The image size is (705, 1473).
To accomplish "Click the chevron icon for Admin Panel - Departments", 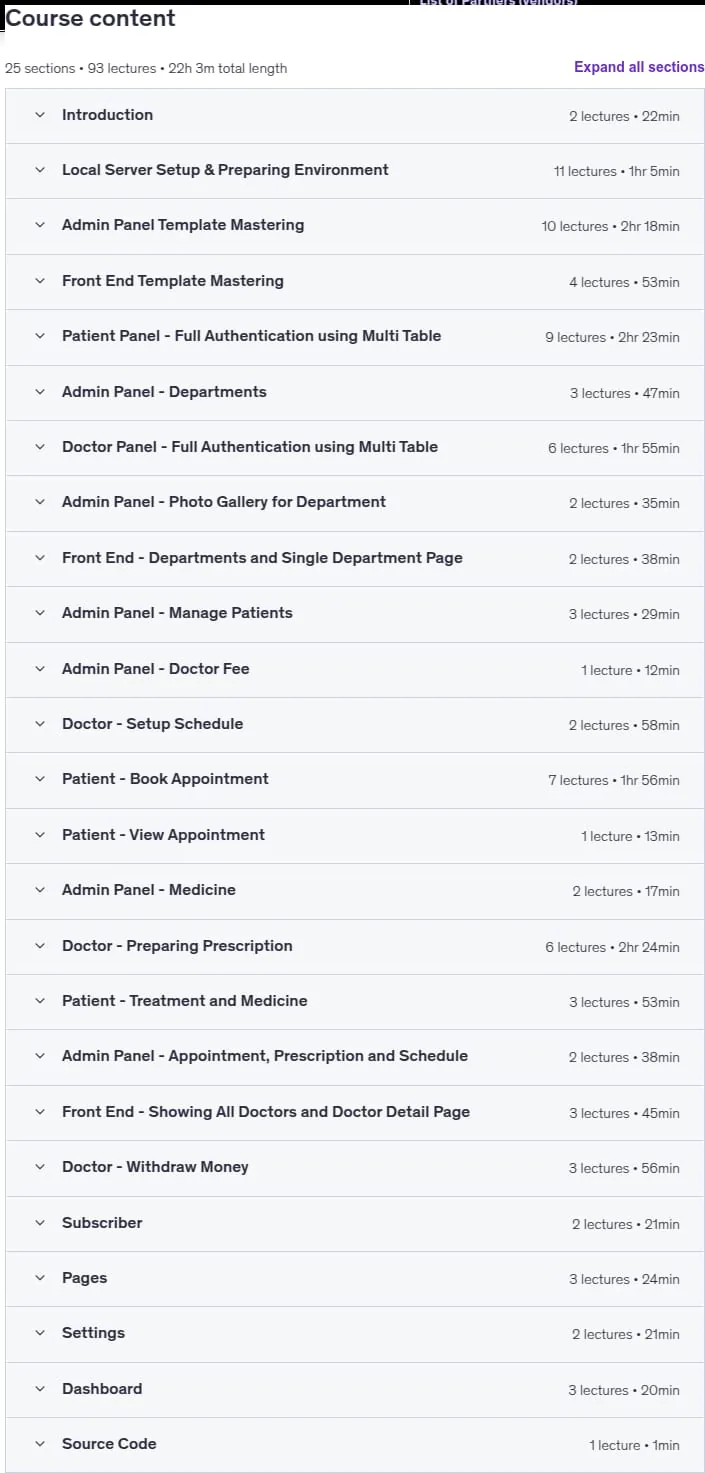I will coord(40,392).
